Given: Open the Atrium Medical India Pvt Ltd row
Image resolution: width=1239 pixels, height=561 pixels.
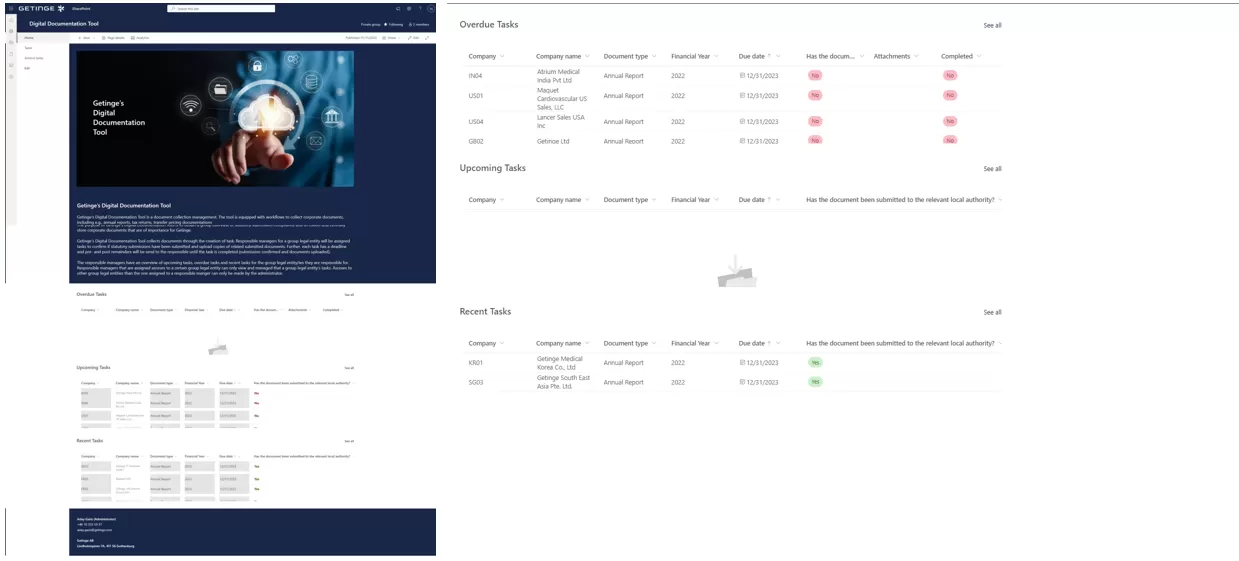Looking at the screenshot, I should (x=561, y=76).
